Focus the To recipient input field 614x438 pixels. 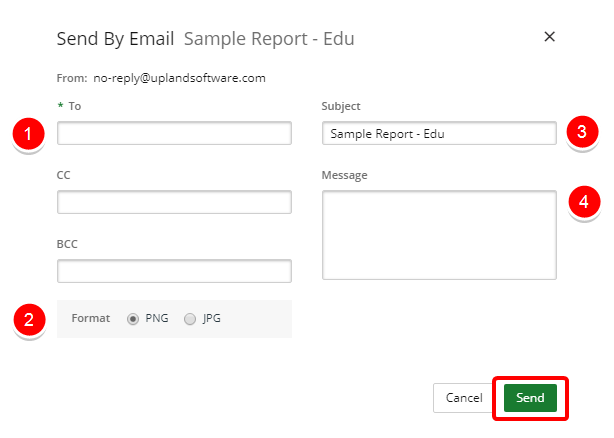[x=174, y=133]
